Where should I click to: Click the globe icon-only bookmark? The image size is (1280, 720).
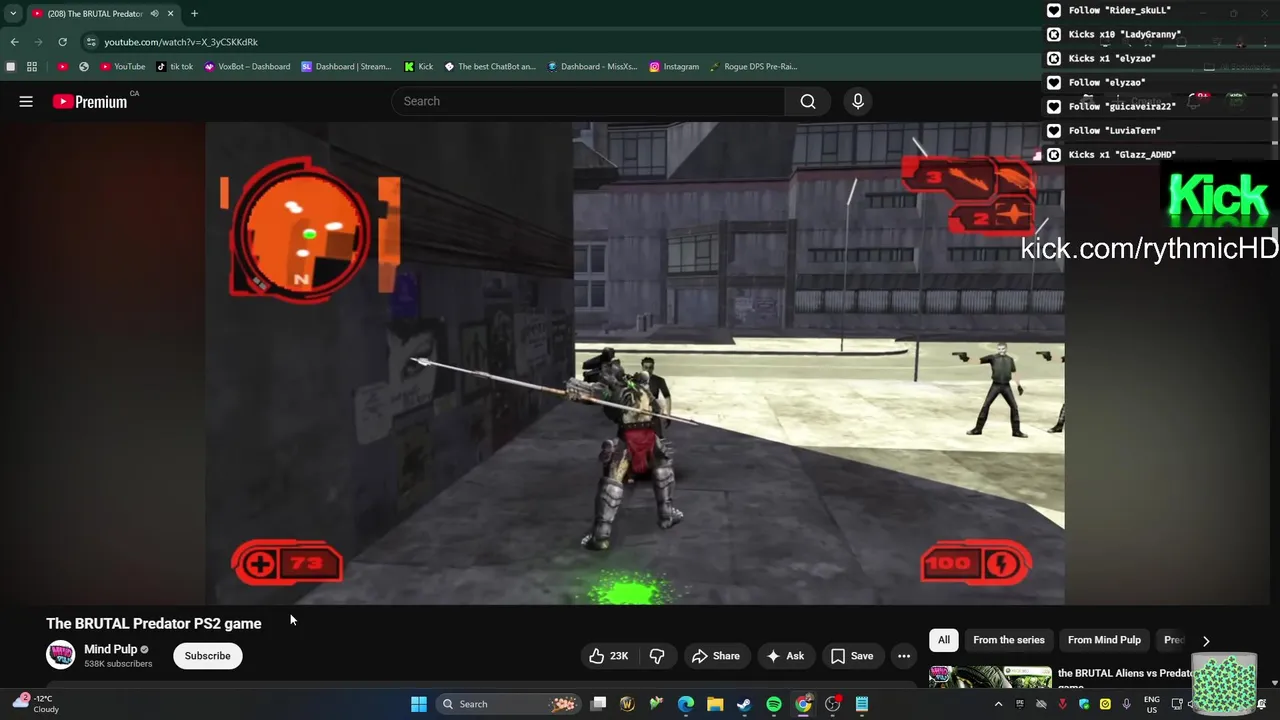tap(84, 67)
